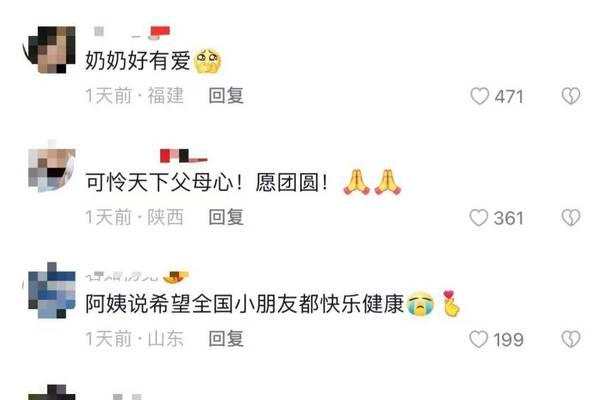Screen dimensions: 605x400
Task: Open avatar of the Shaanxi commenter
Action: pos(52,170)
